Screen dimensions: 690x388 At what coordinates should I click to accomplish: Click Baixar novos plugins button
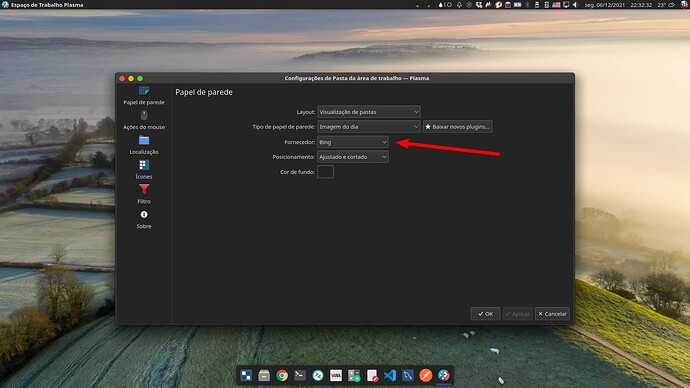[x=458, y=127]
